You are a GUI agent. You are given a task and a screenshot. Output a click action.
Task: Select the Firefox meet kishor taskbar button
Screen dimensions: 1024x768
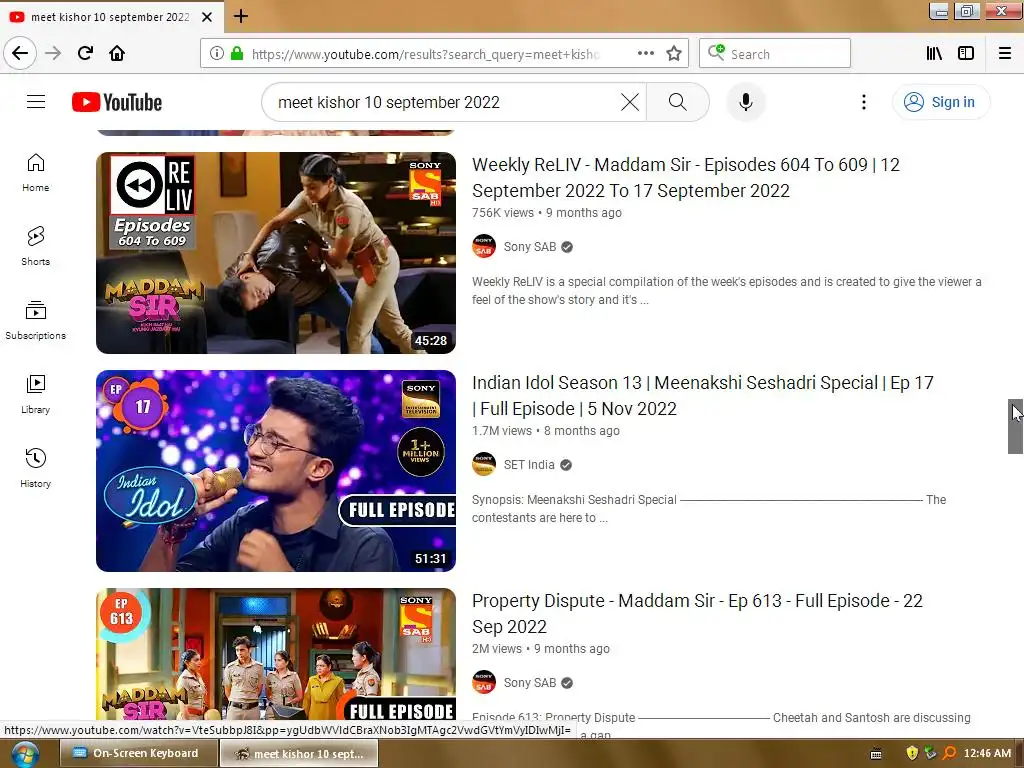pyautogui.click(x=298, y=753)
